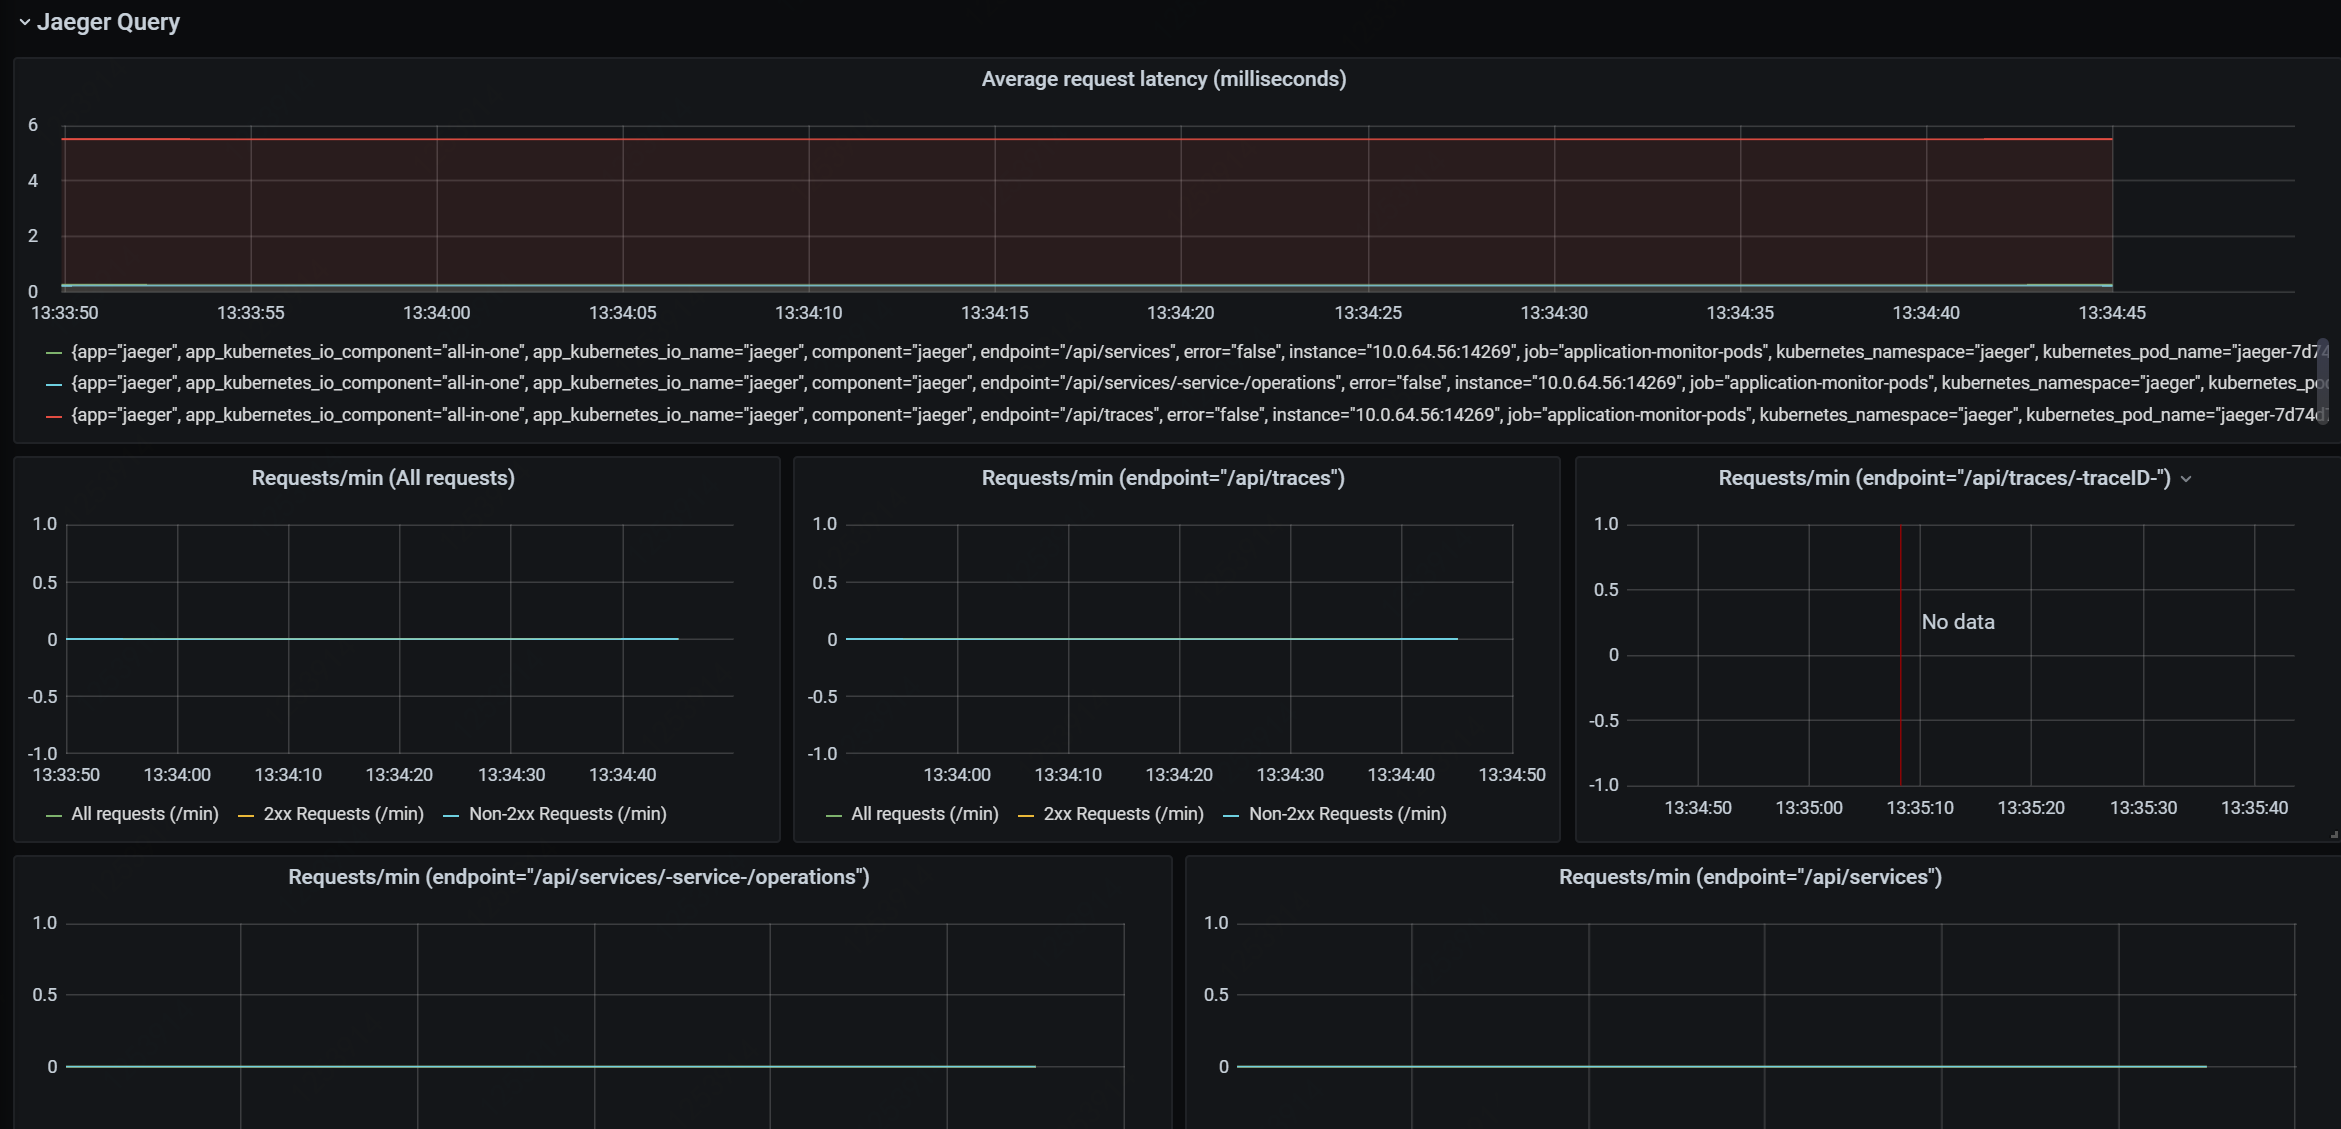Open the Requests/min endpoint="/api/traces" panel title menu

click(1162, 478)
